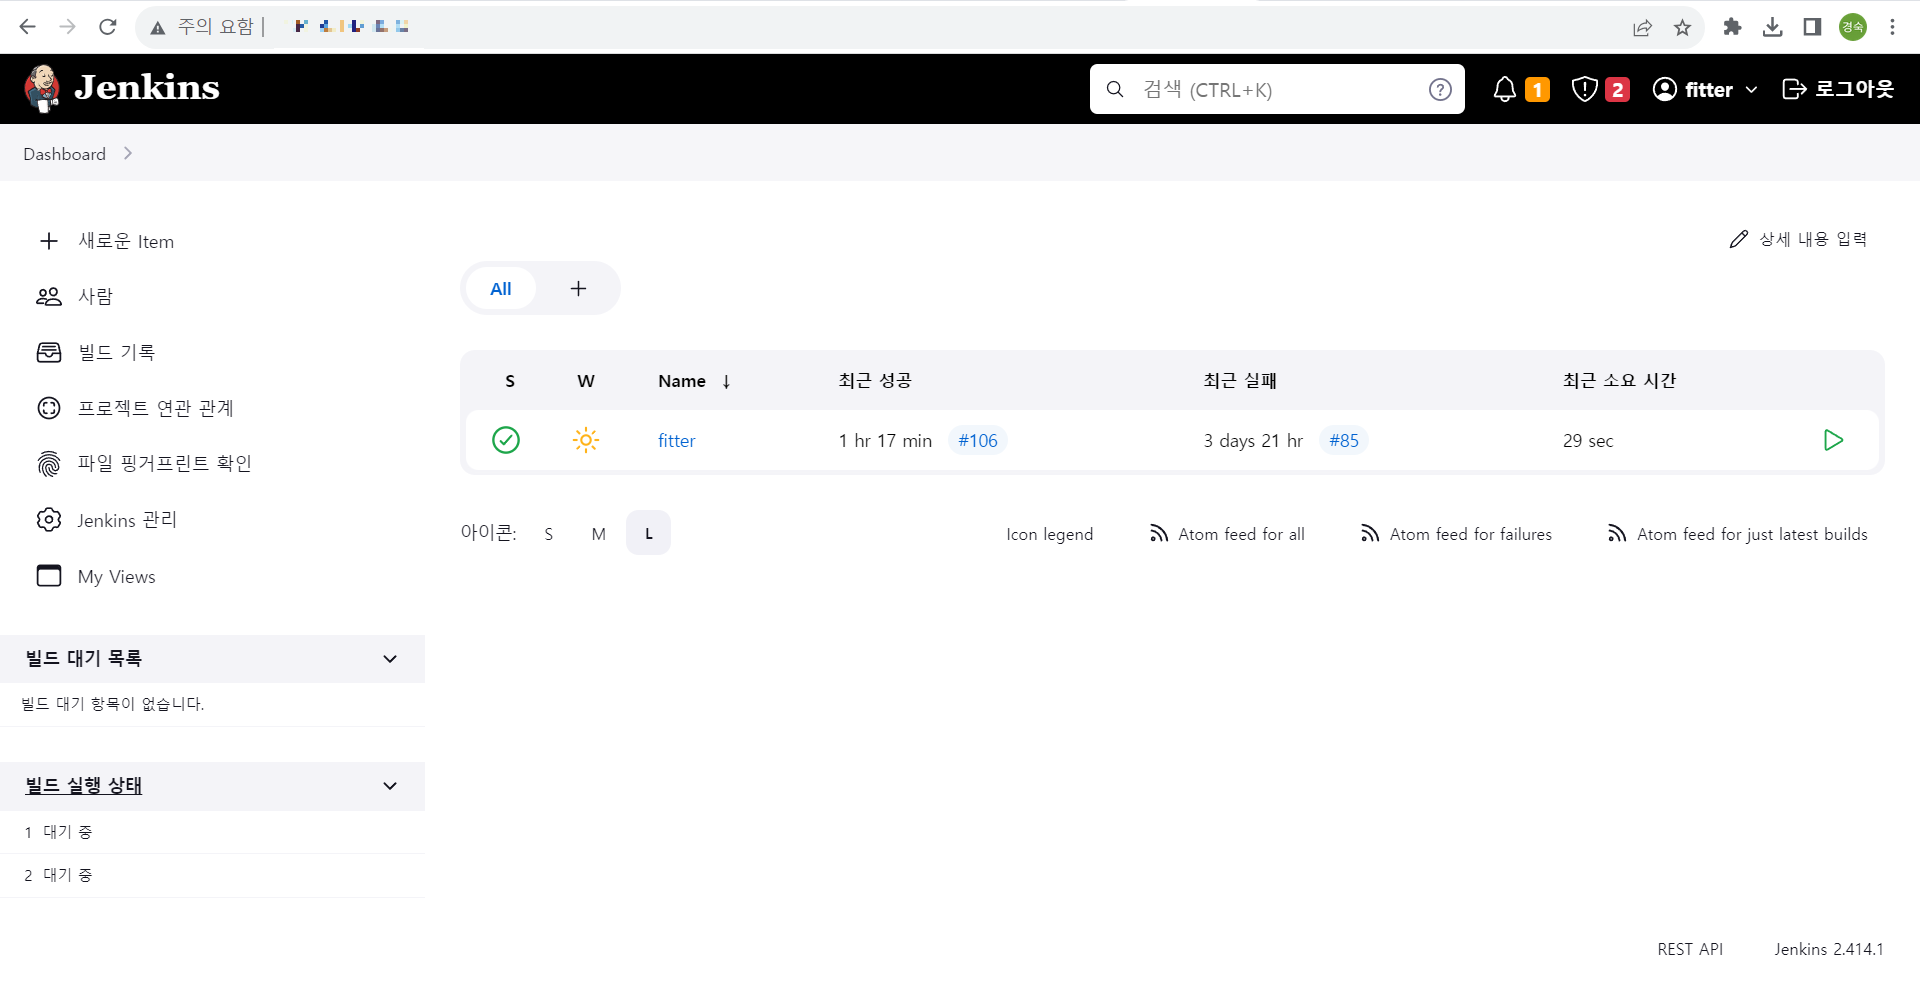The image size is (1920, 988).
Task: Sort by Name column header
Action: pyautogui.click(x=695, y=381)
